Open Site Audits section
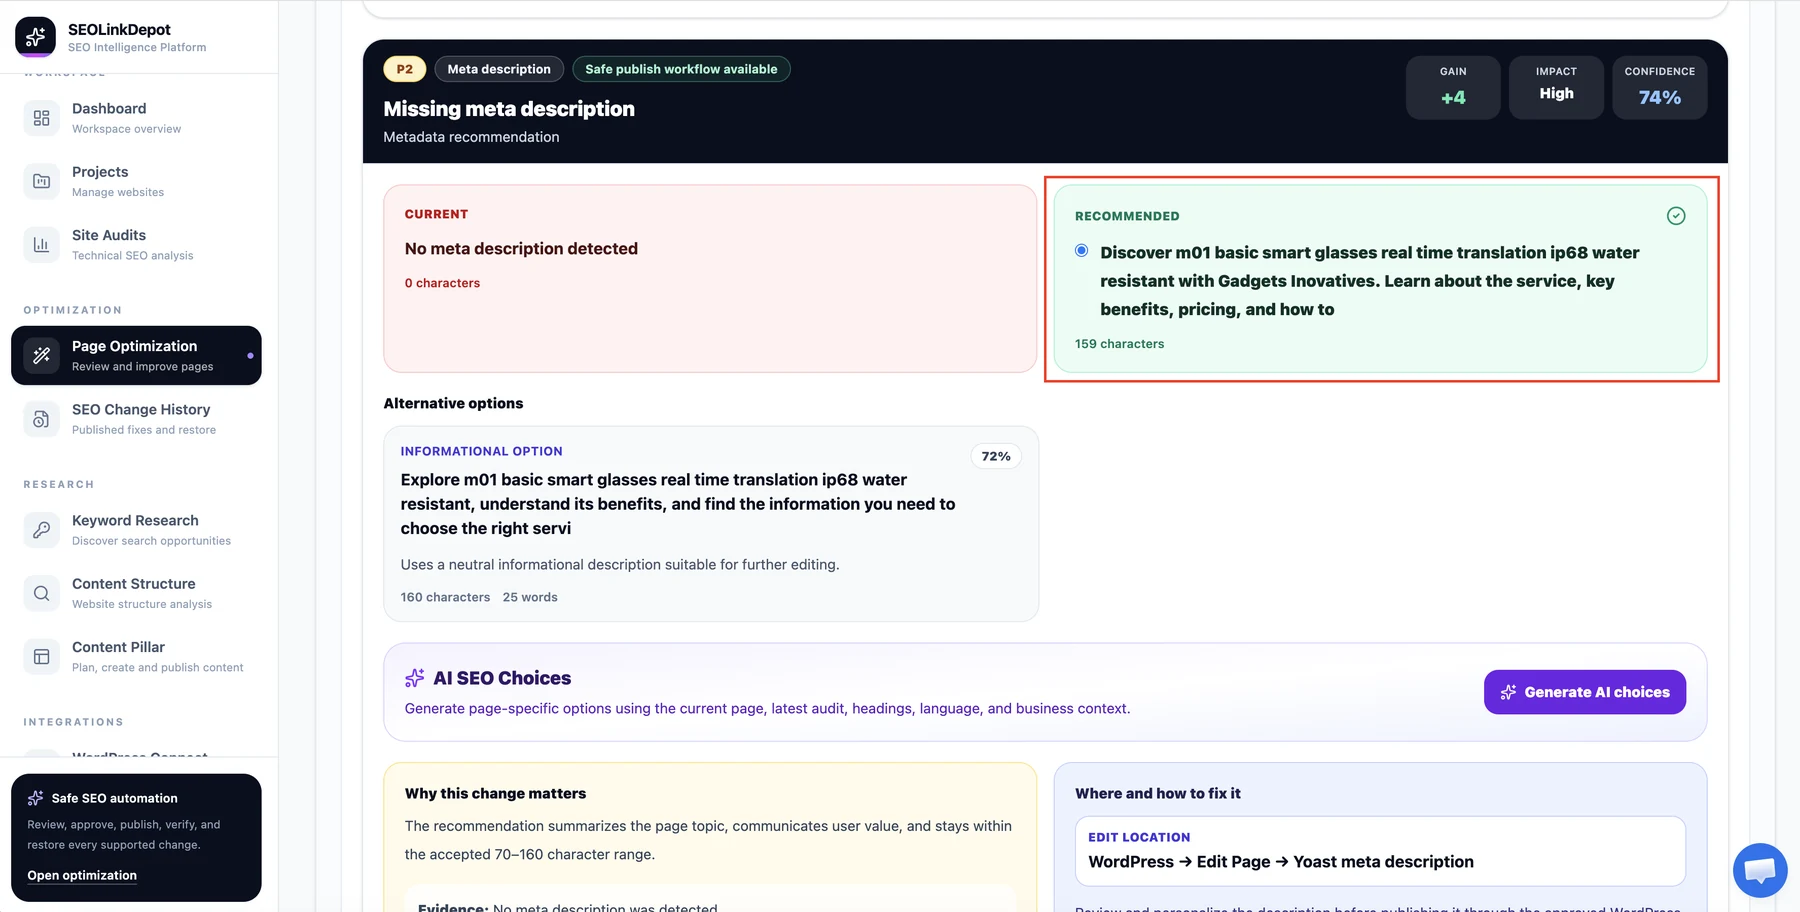 click(136, 244)
